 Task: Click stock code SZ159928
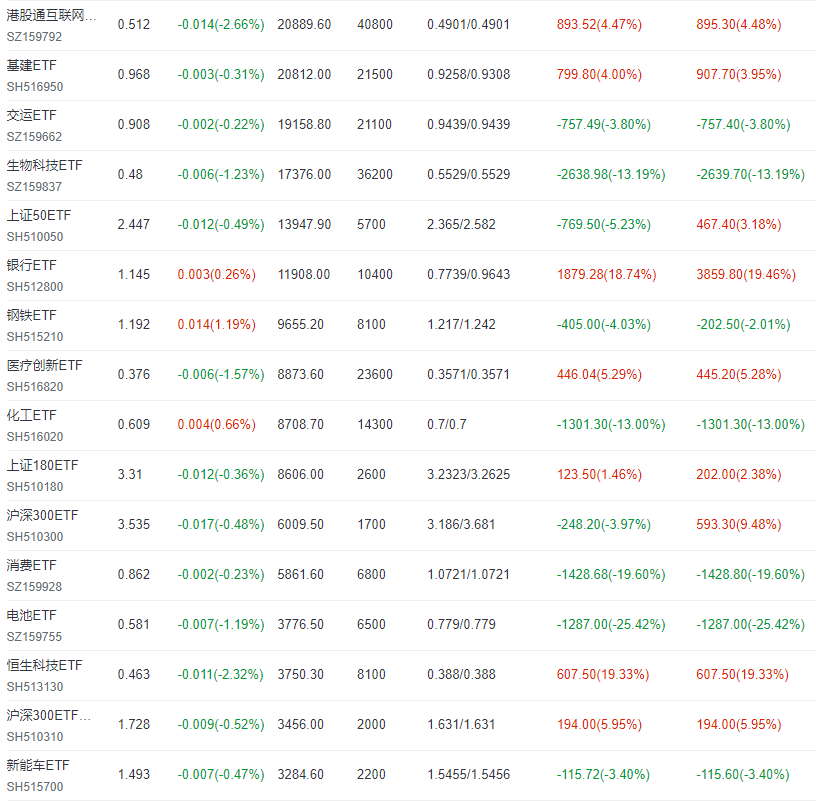tap(34, 587)
